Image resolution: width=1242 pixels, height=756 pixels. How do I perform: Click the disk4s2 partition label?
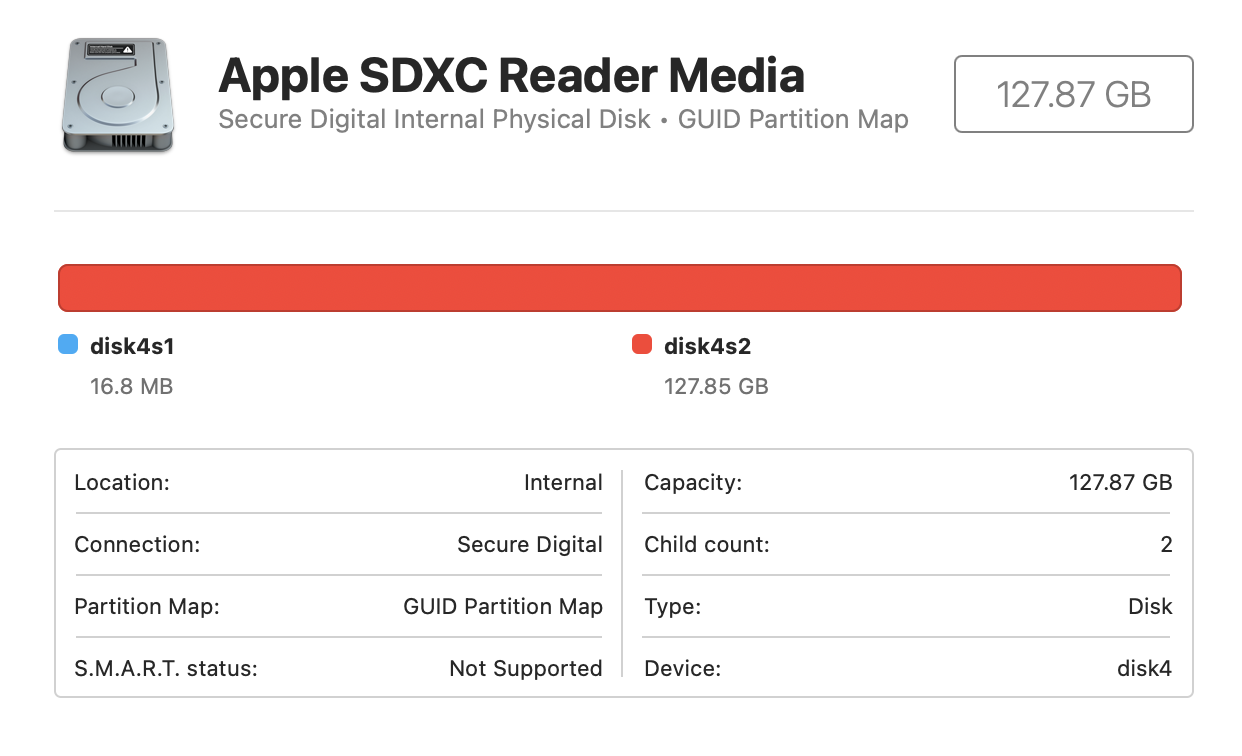coord(707,346)
